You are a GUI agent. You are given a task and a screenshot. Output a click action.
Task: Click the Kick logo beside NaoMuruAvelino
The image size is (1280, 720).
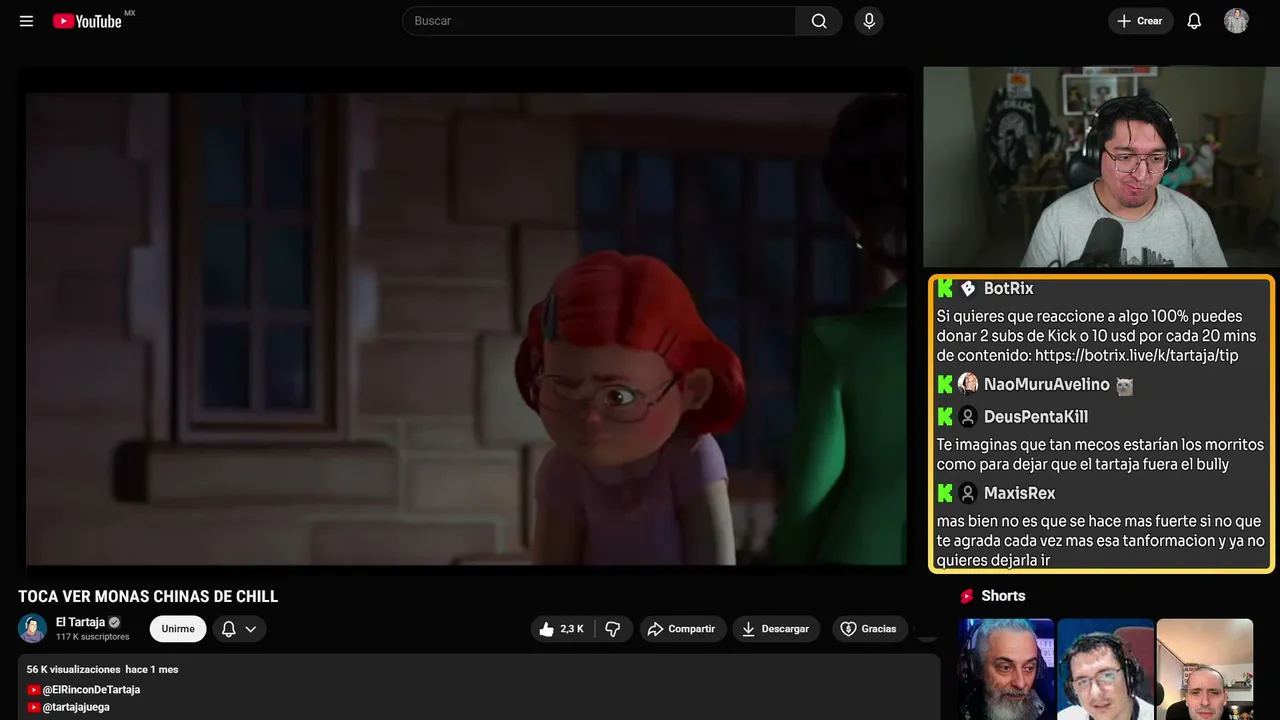coord(945,385)
